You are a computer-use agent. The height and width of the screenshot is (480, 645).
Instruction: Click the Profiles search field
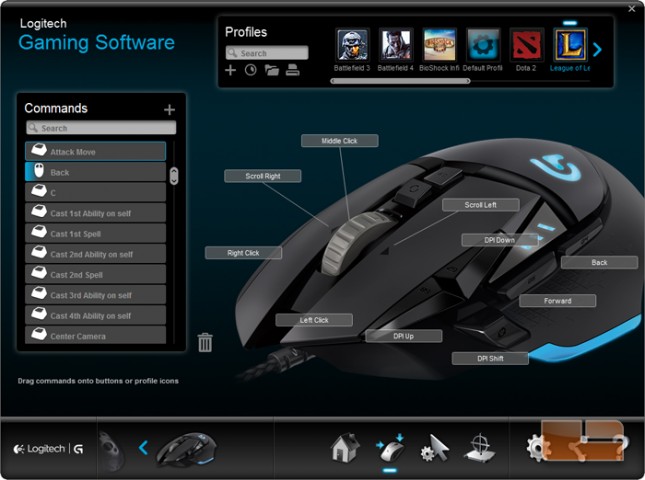[x=267, y=53]
